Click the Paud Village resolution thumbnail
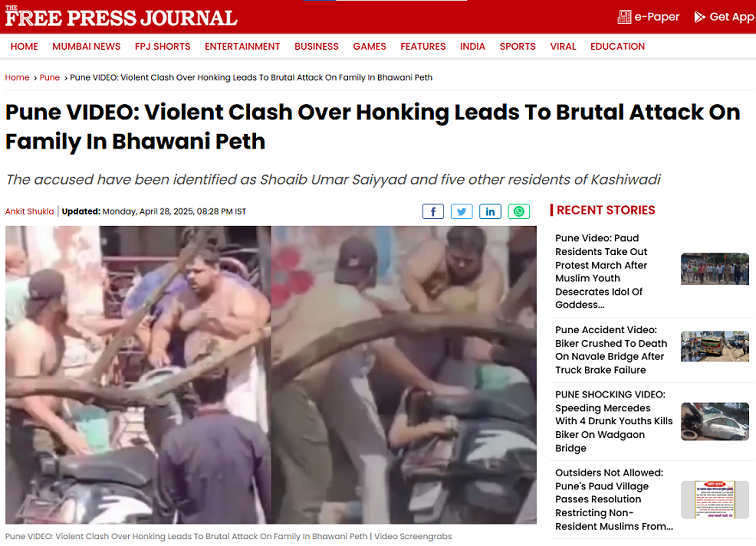Image resolution: width=756 pixels, height=546 pixels. tap(715, 499)
